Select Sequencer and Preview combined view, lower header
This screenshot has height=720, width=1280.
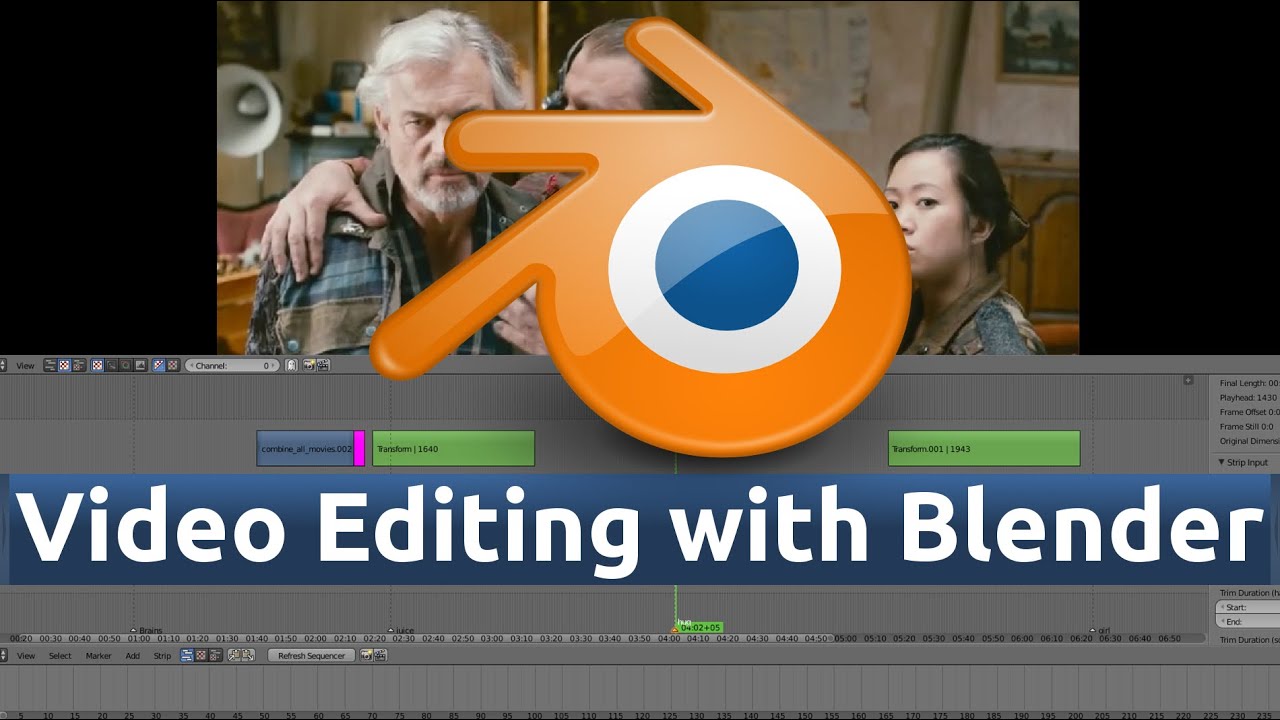pyautogui.click(x=215, y=656)
